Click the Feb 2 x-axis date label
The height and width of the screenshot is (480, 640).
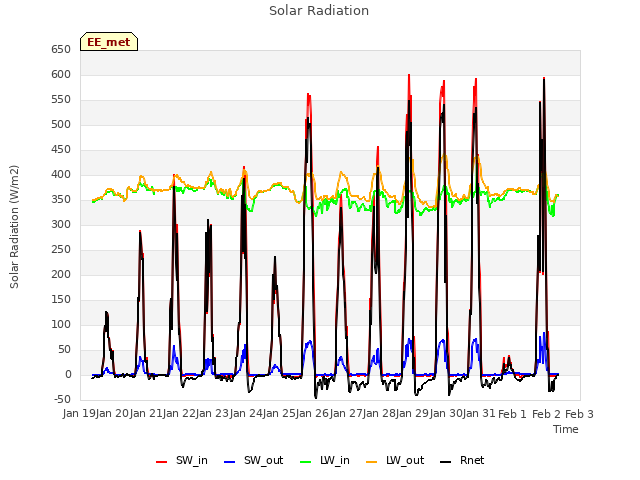point(546,414)
